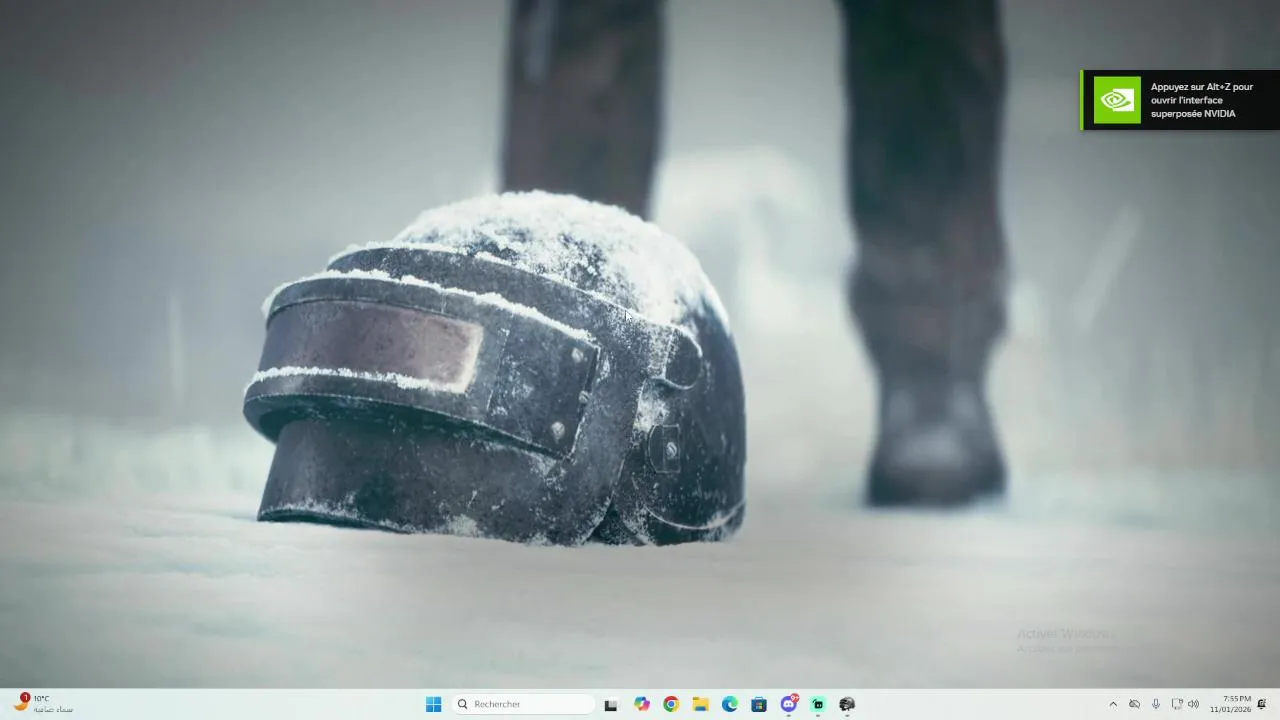
Task: Click the NVIDIA overlay notification logo
Action: (1117, 100)
